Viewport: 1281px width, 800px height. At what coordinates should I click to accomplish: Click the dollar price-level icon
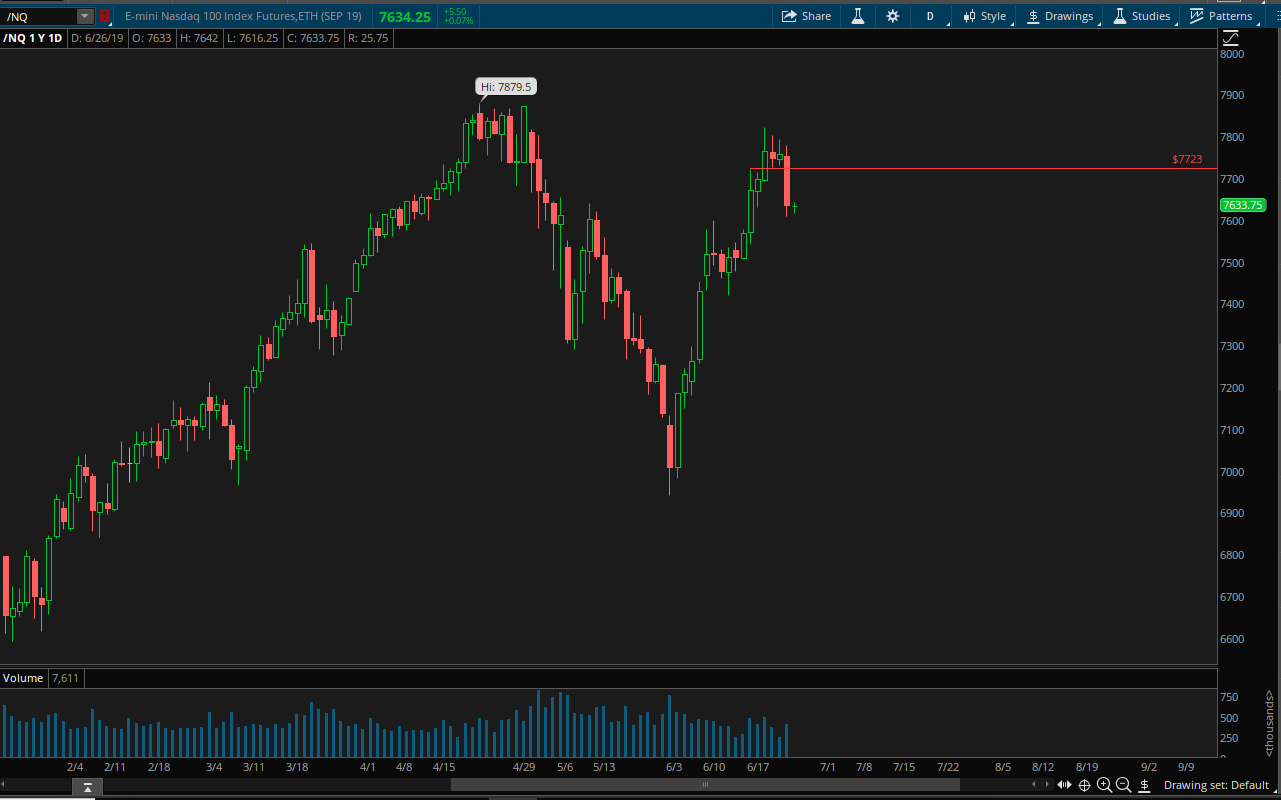pos(1144,785)
